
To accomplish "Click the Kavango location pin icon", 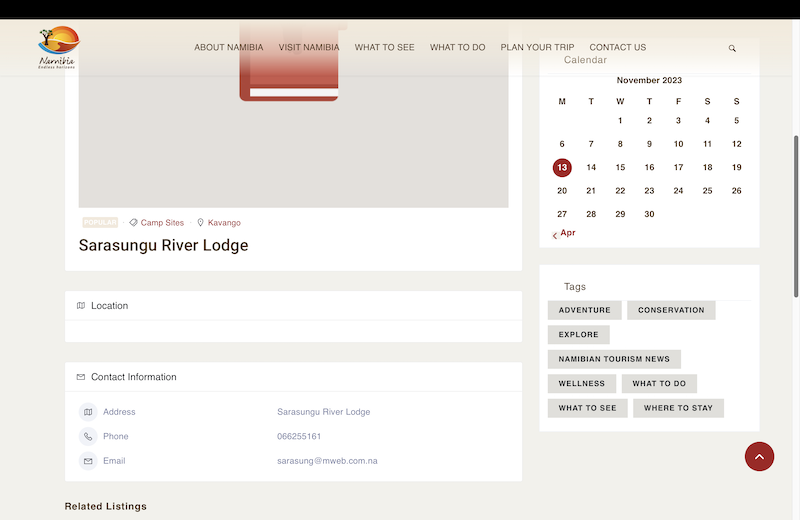I will (x=200, y=223).
